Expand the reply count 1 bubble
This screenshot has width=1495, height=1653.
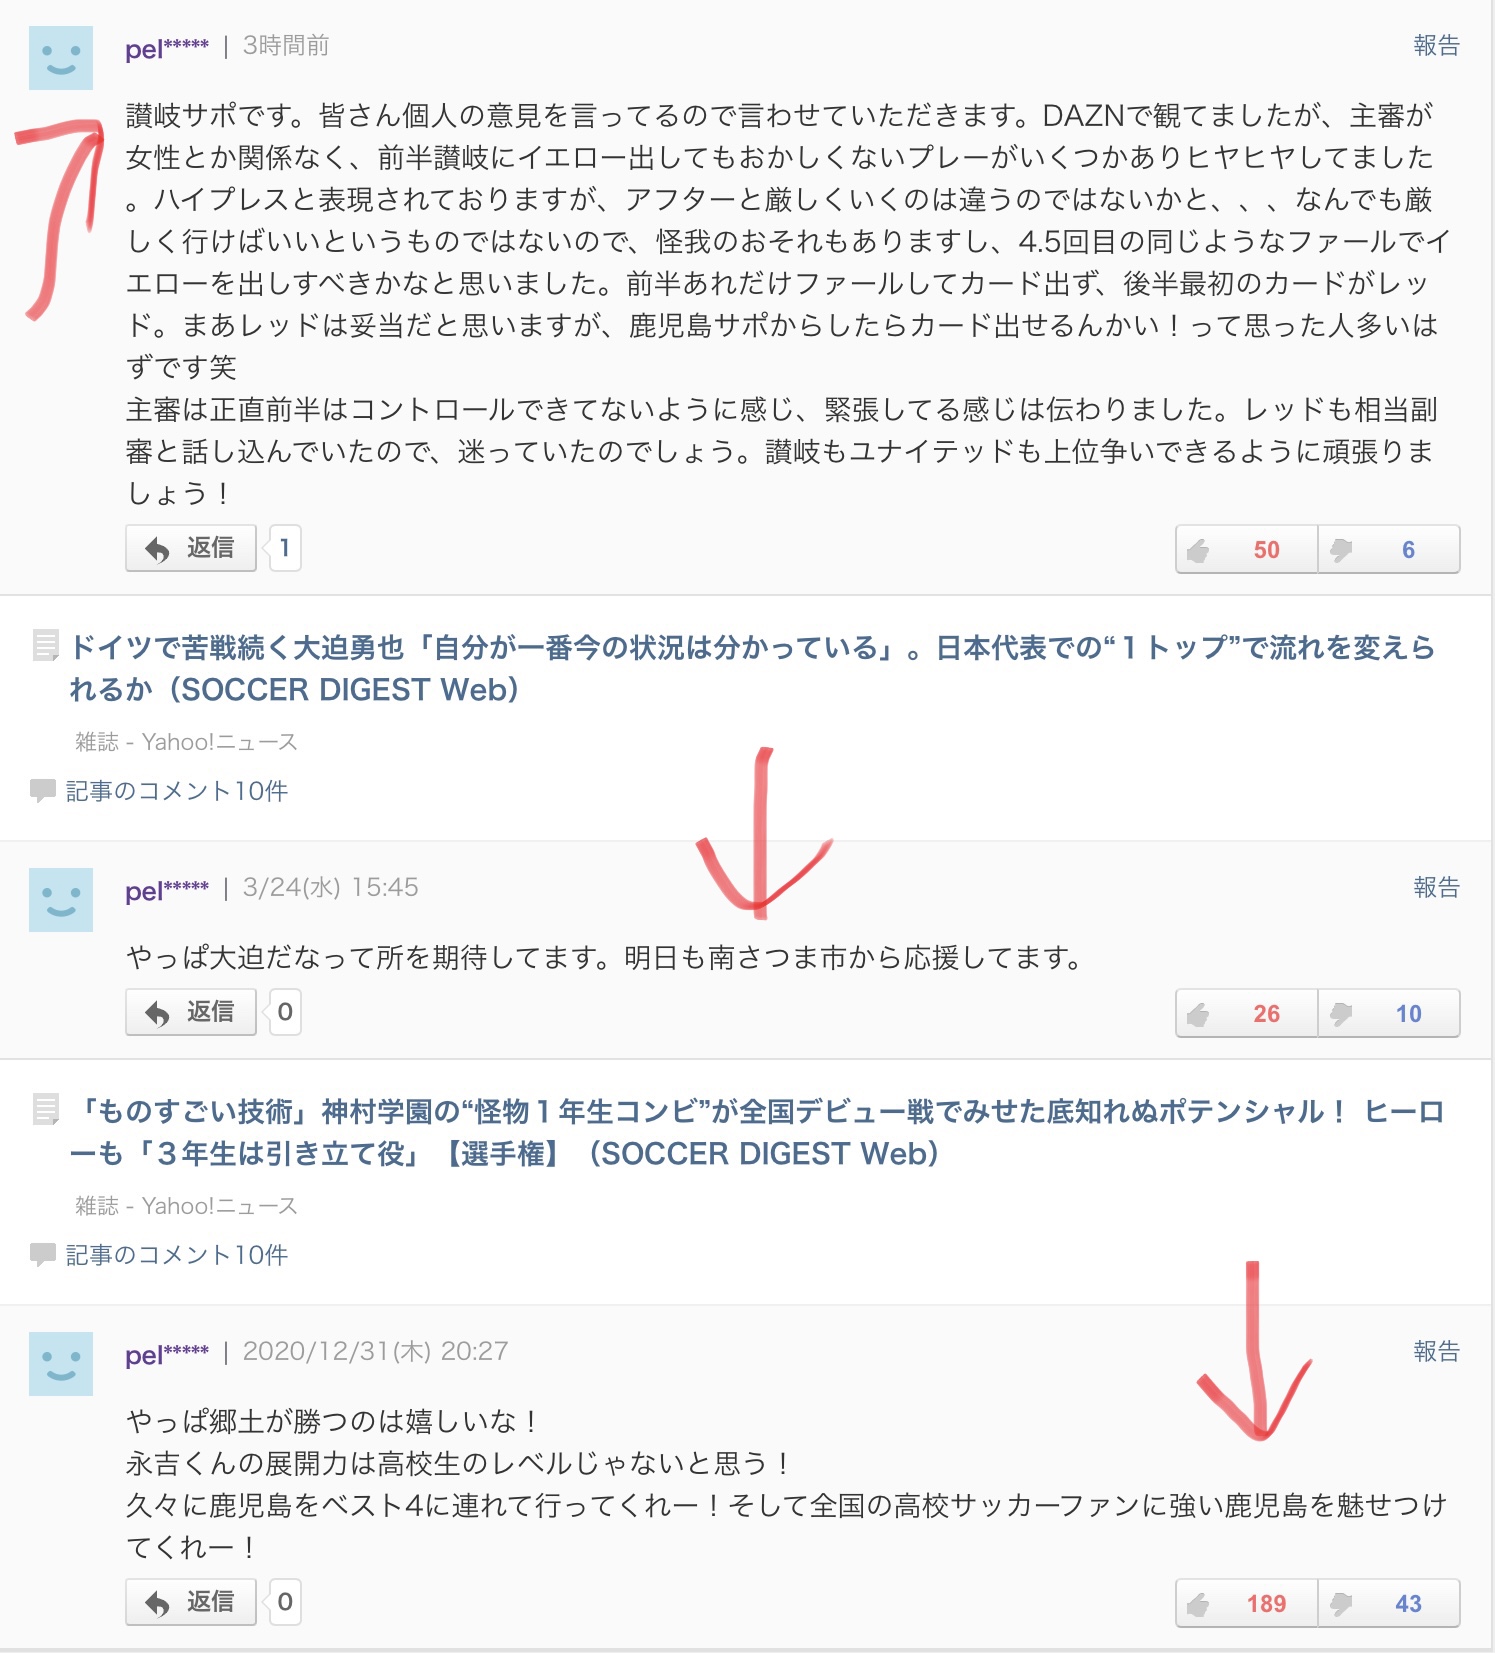[x=284, y=548]
